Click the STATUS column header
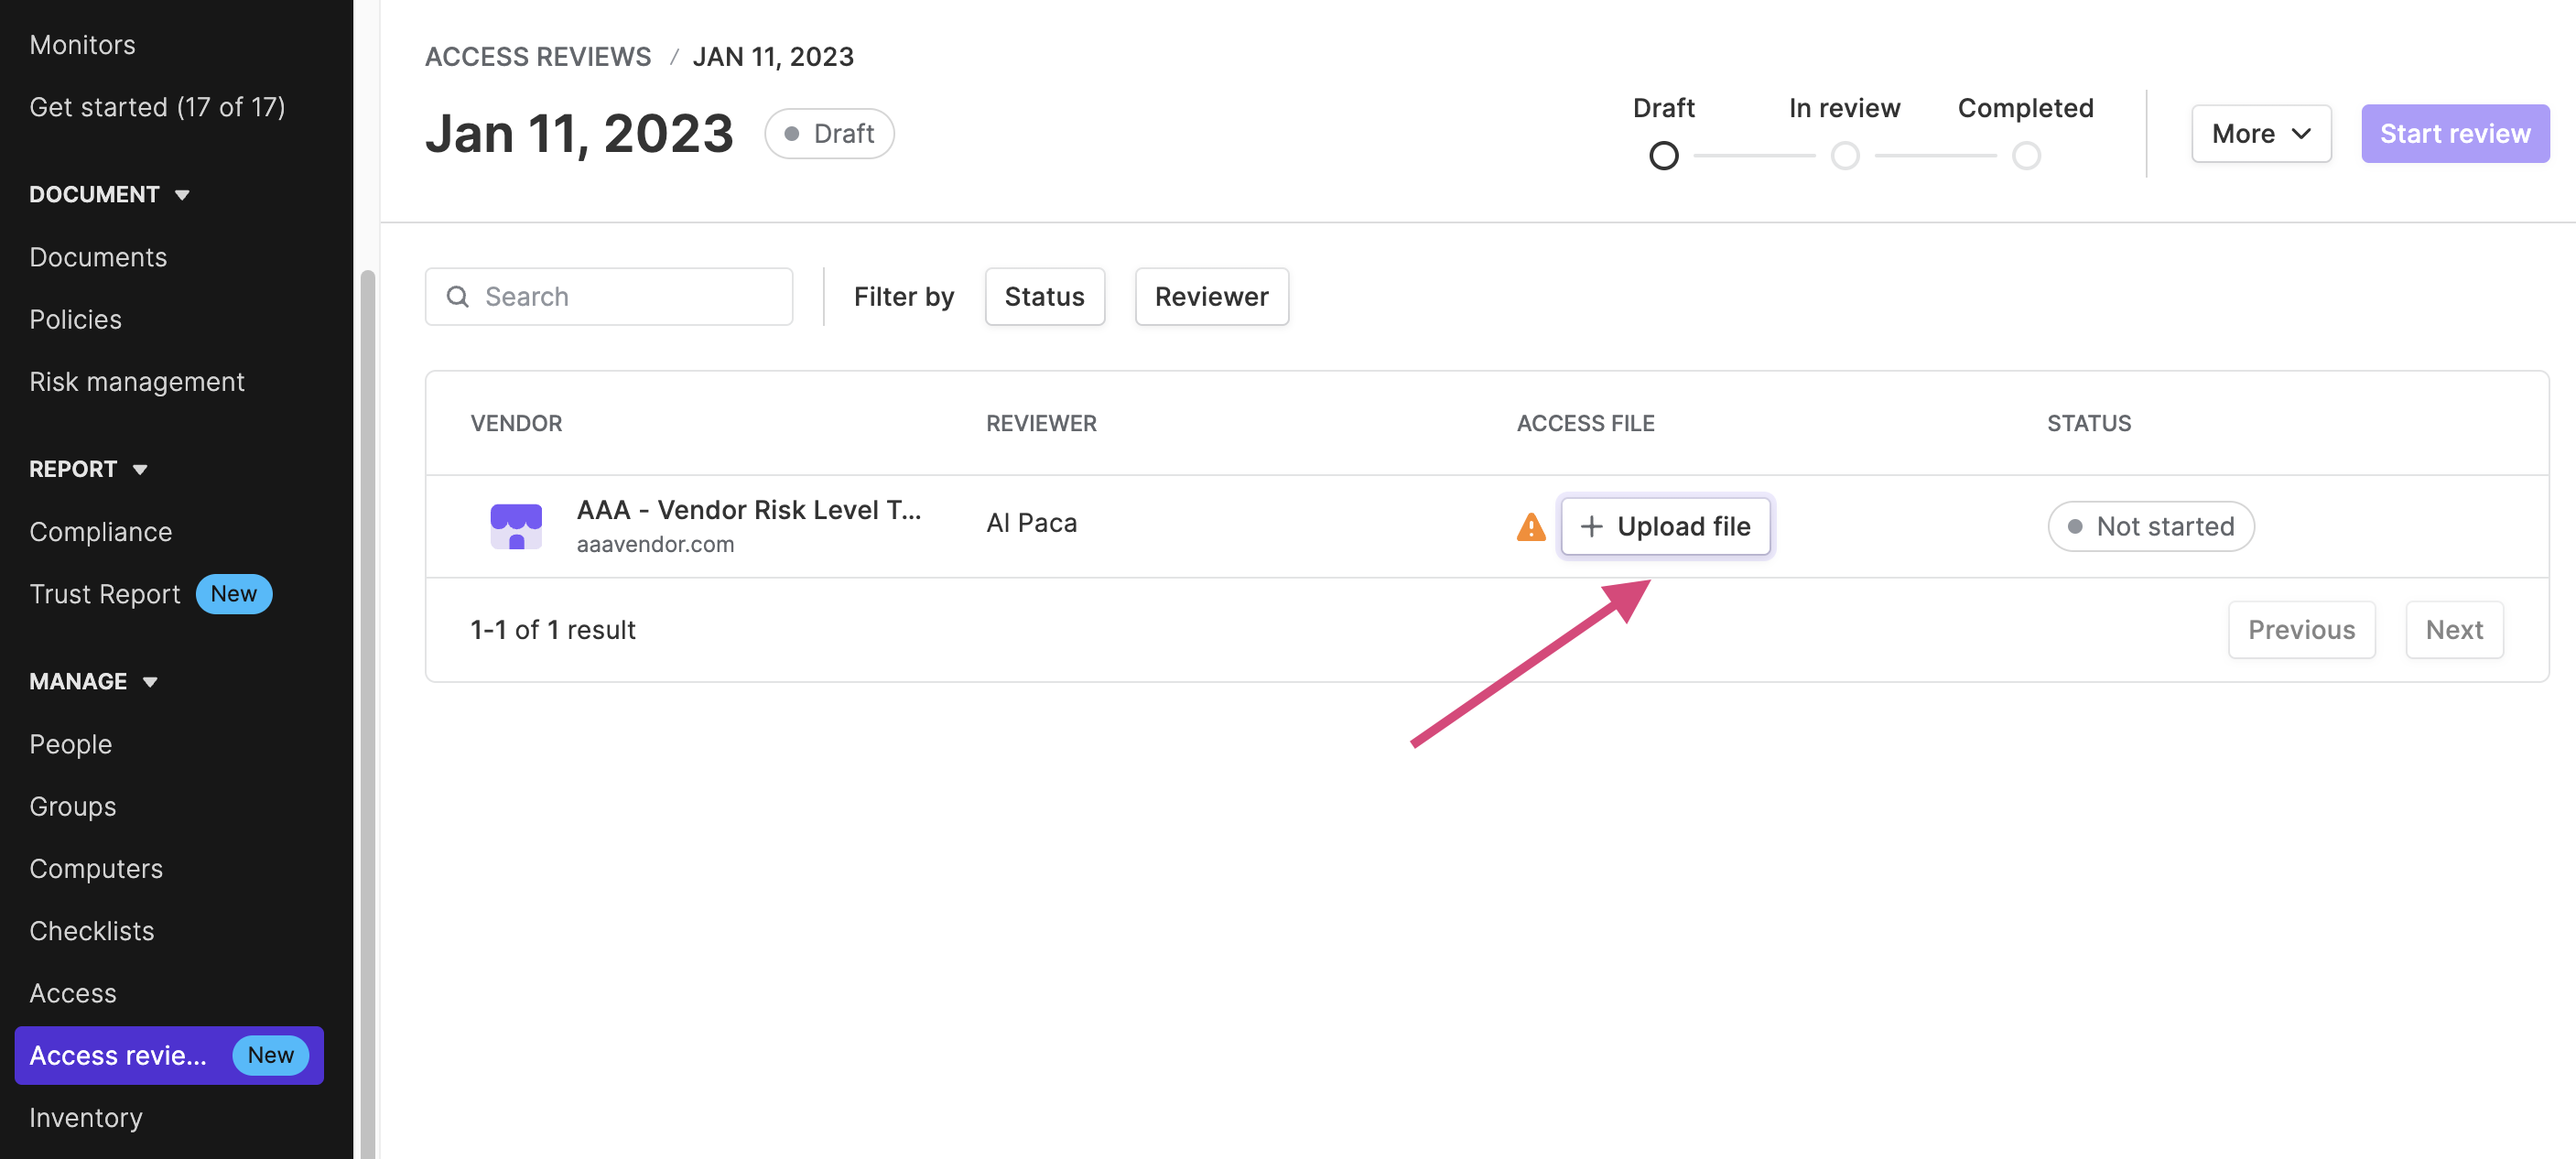 (x=2088, y=424)
